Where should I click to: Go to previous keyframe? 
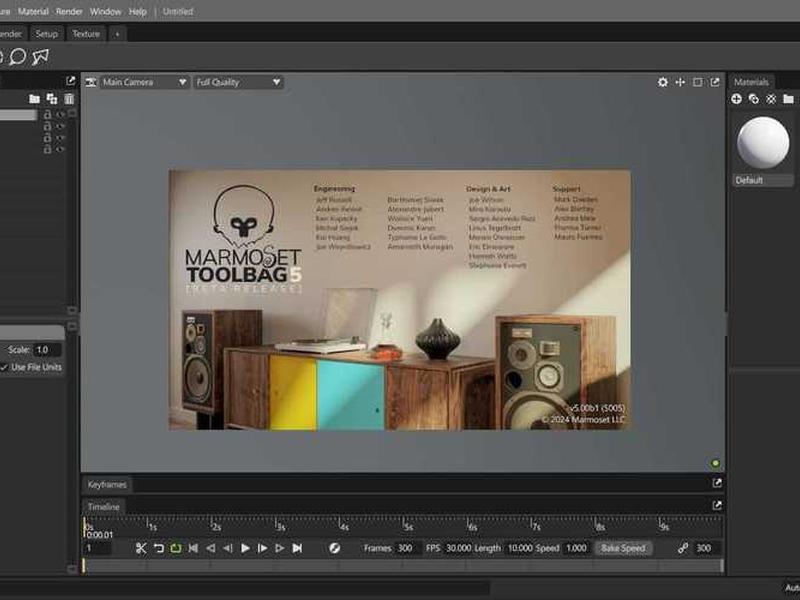[x=210, y=548]
